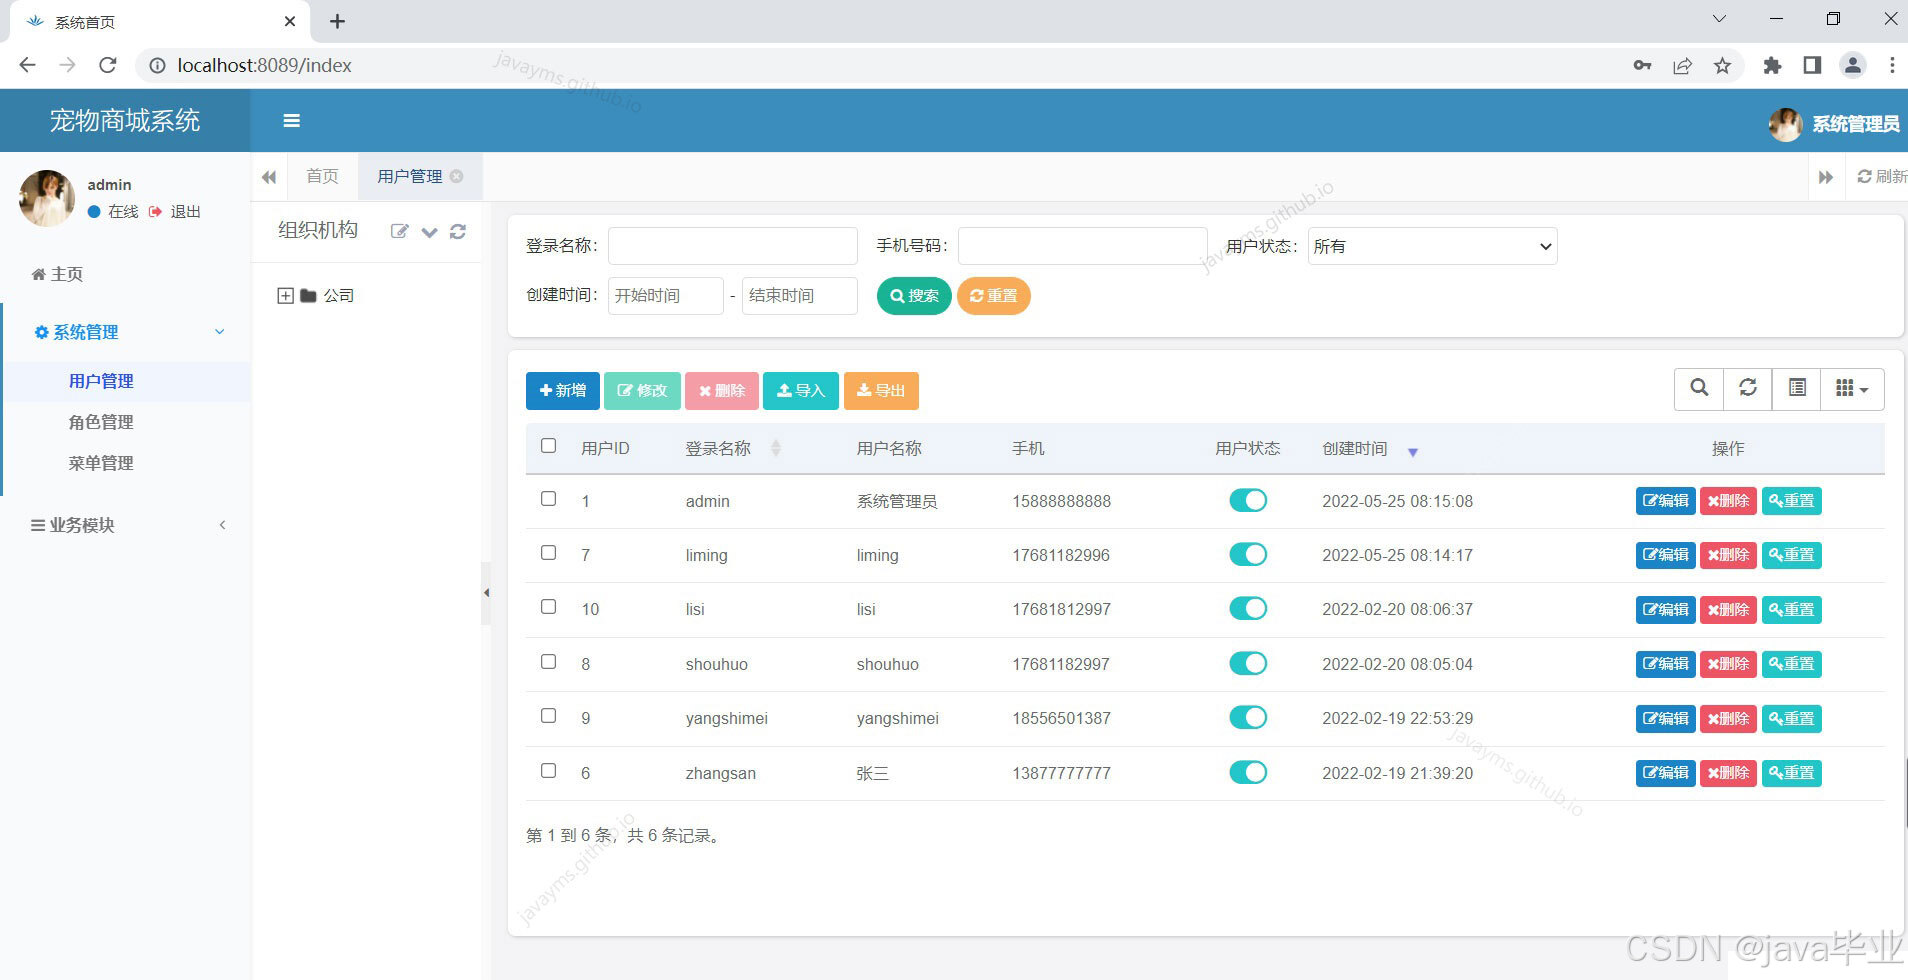
Task: Open the admin avatar in the sidebar
Action: pos(47,198)
